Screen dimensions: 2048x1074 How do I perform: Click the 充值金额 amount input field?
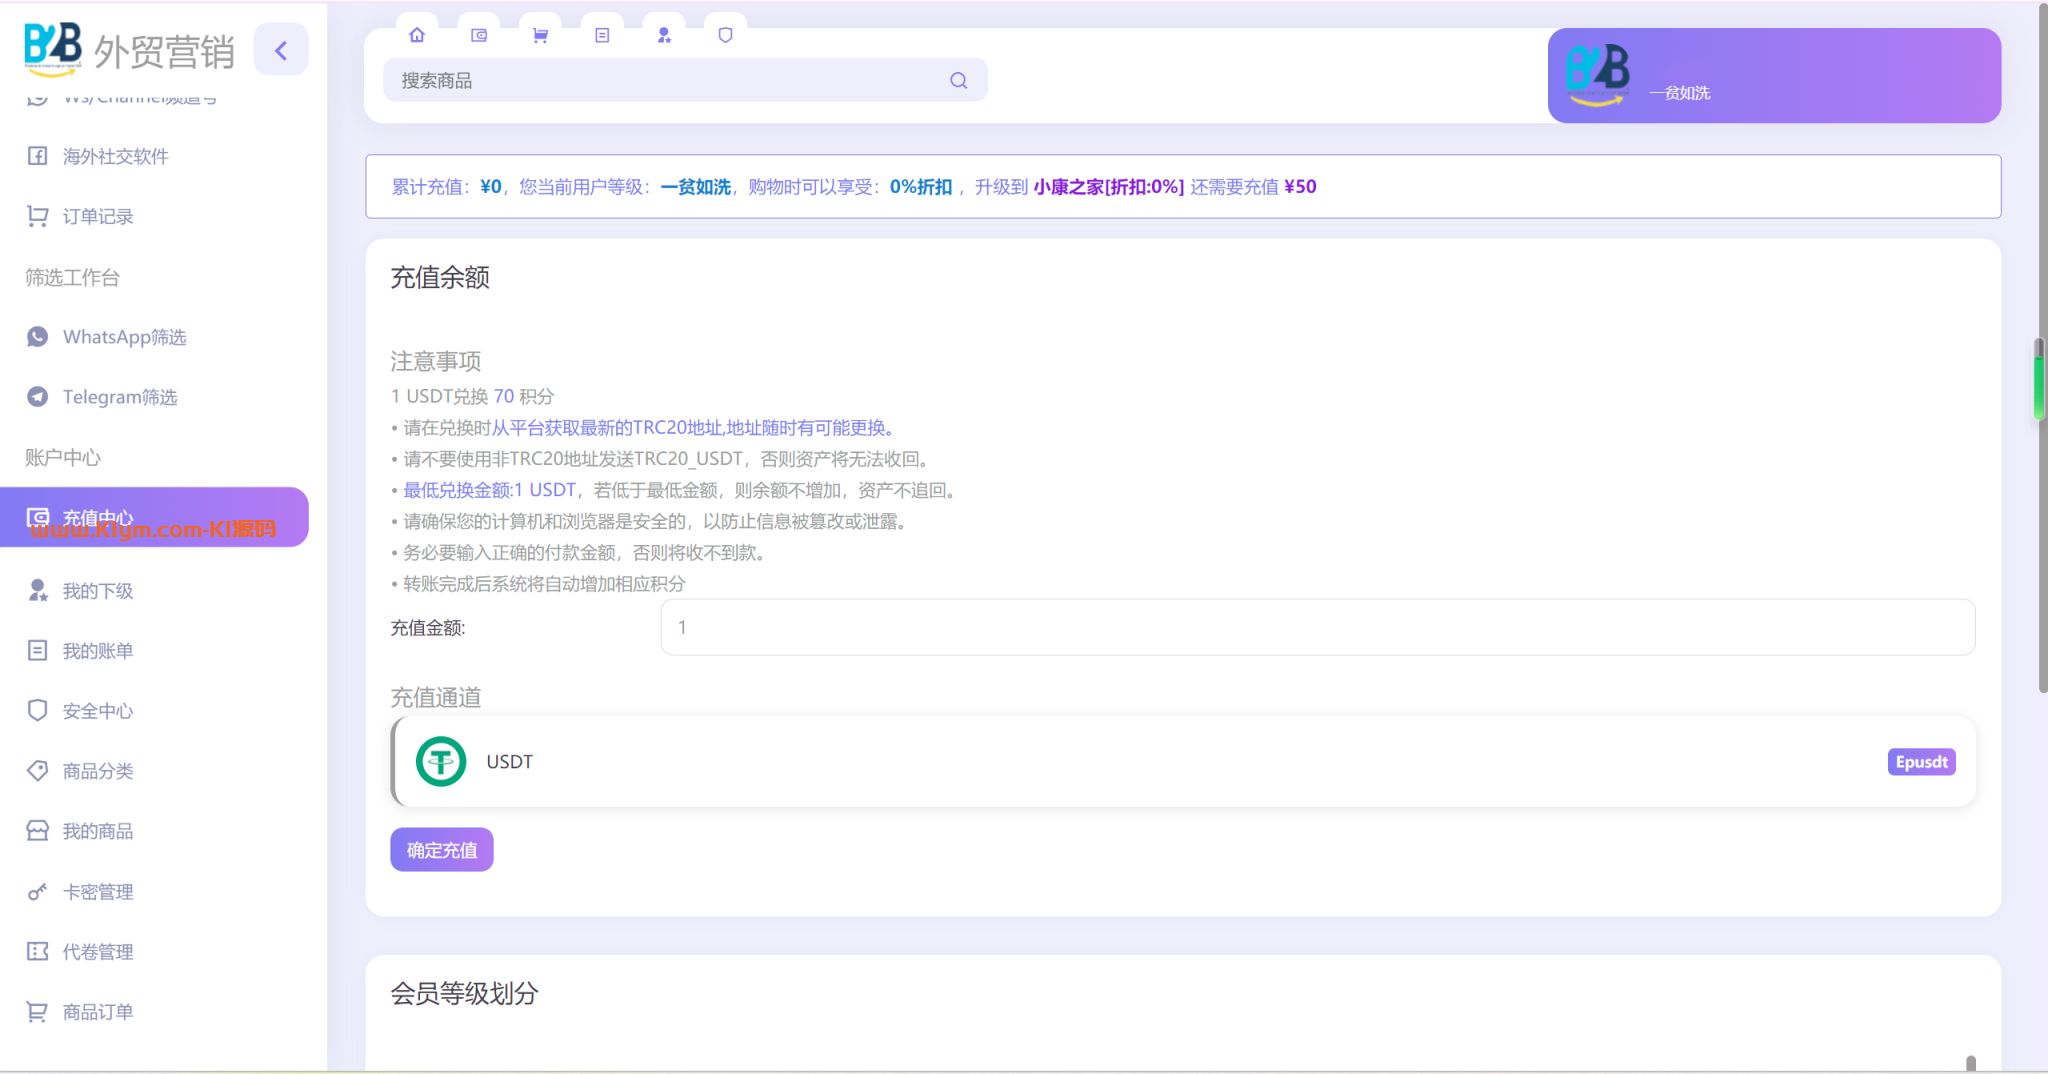point(1317,627)
